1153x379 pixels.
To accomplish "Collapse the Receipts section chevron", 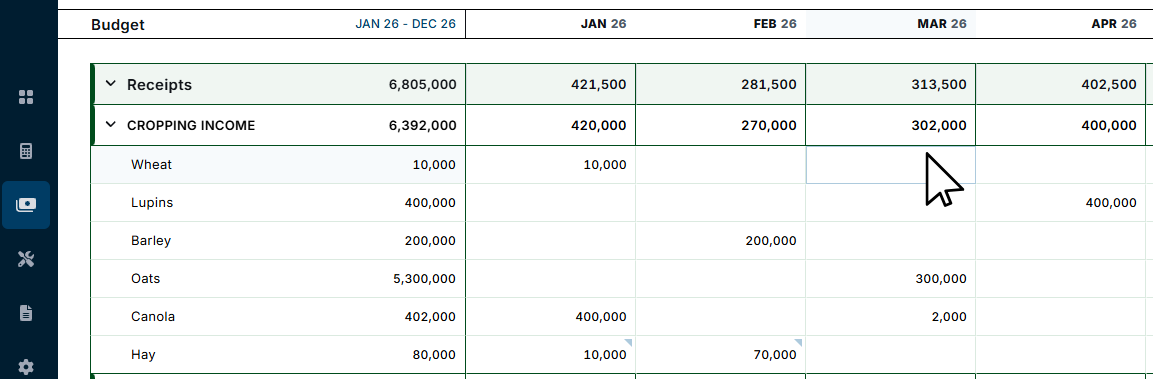I will coord(110,84).
